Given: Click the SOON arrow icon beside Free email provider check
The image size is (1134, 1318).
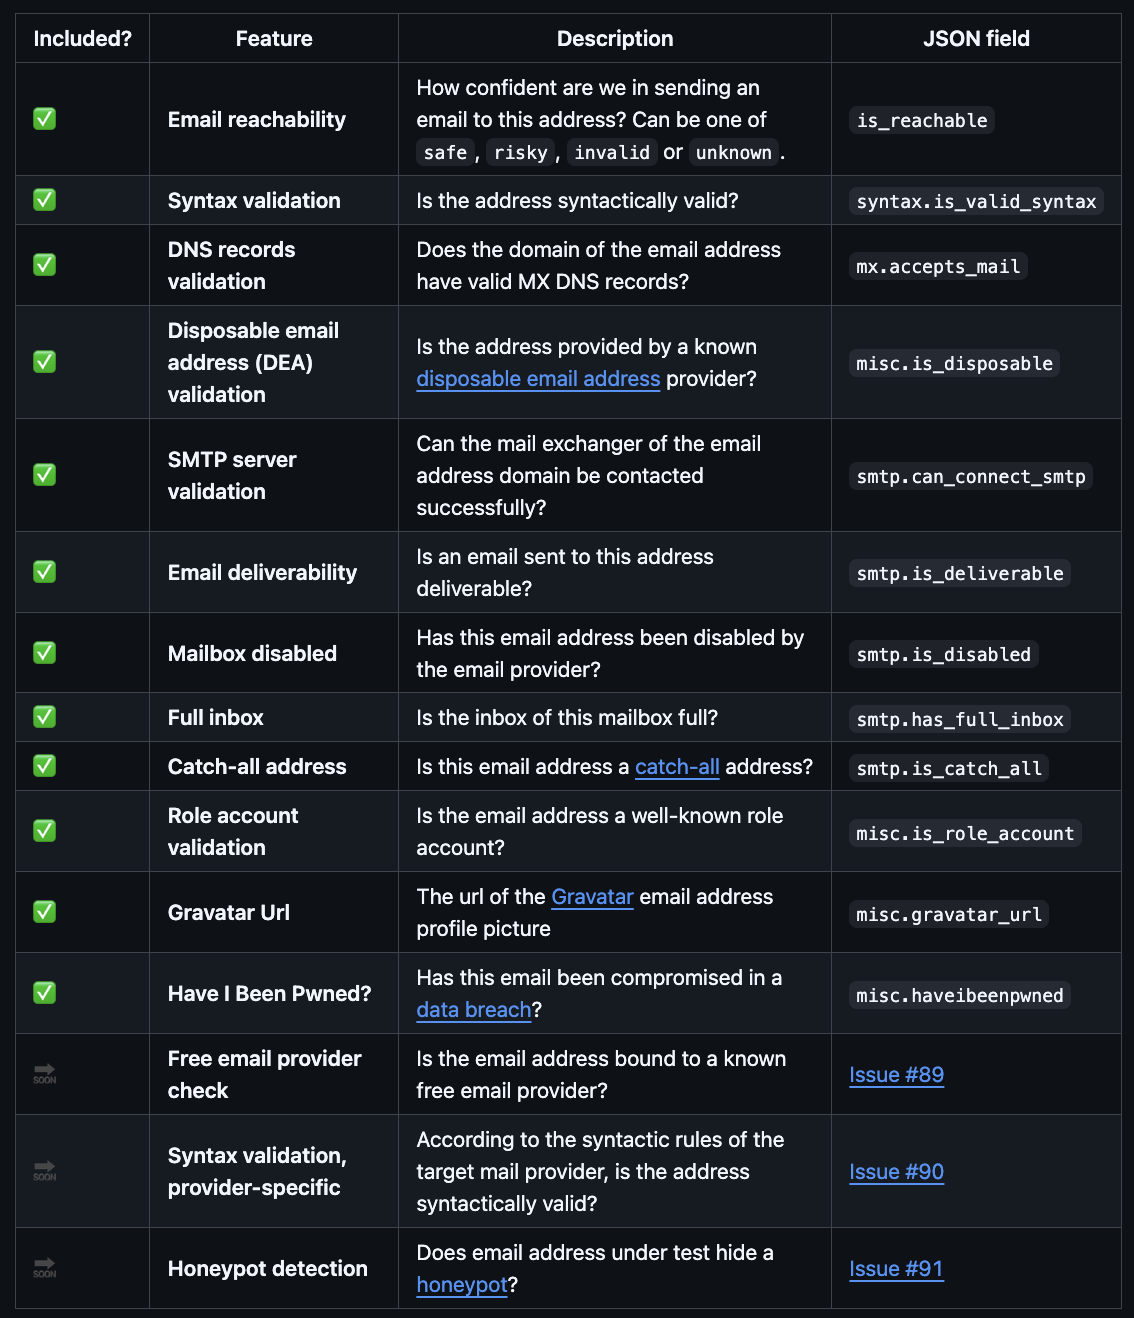Looking at the screenshot, I should point(45,1074).
